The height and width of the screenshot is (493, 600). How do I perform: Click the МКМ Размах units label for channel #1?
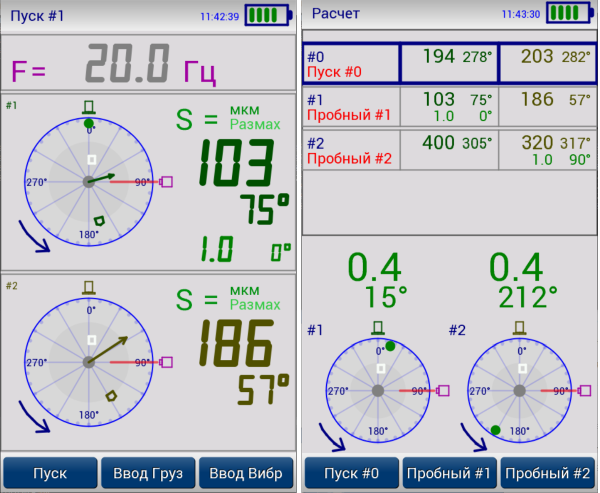[254, 118]
